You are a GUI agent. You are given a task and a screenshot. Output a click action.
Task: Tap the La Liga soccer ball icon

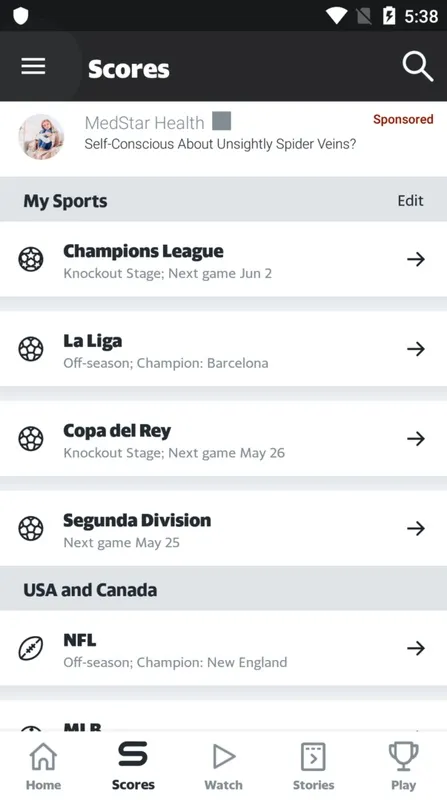31,349
